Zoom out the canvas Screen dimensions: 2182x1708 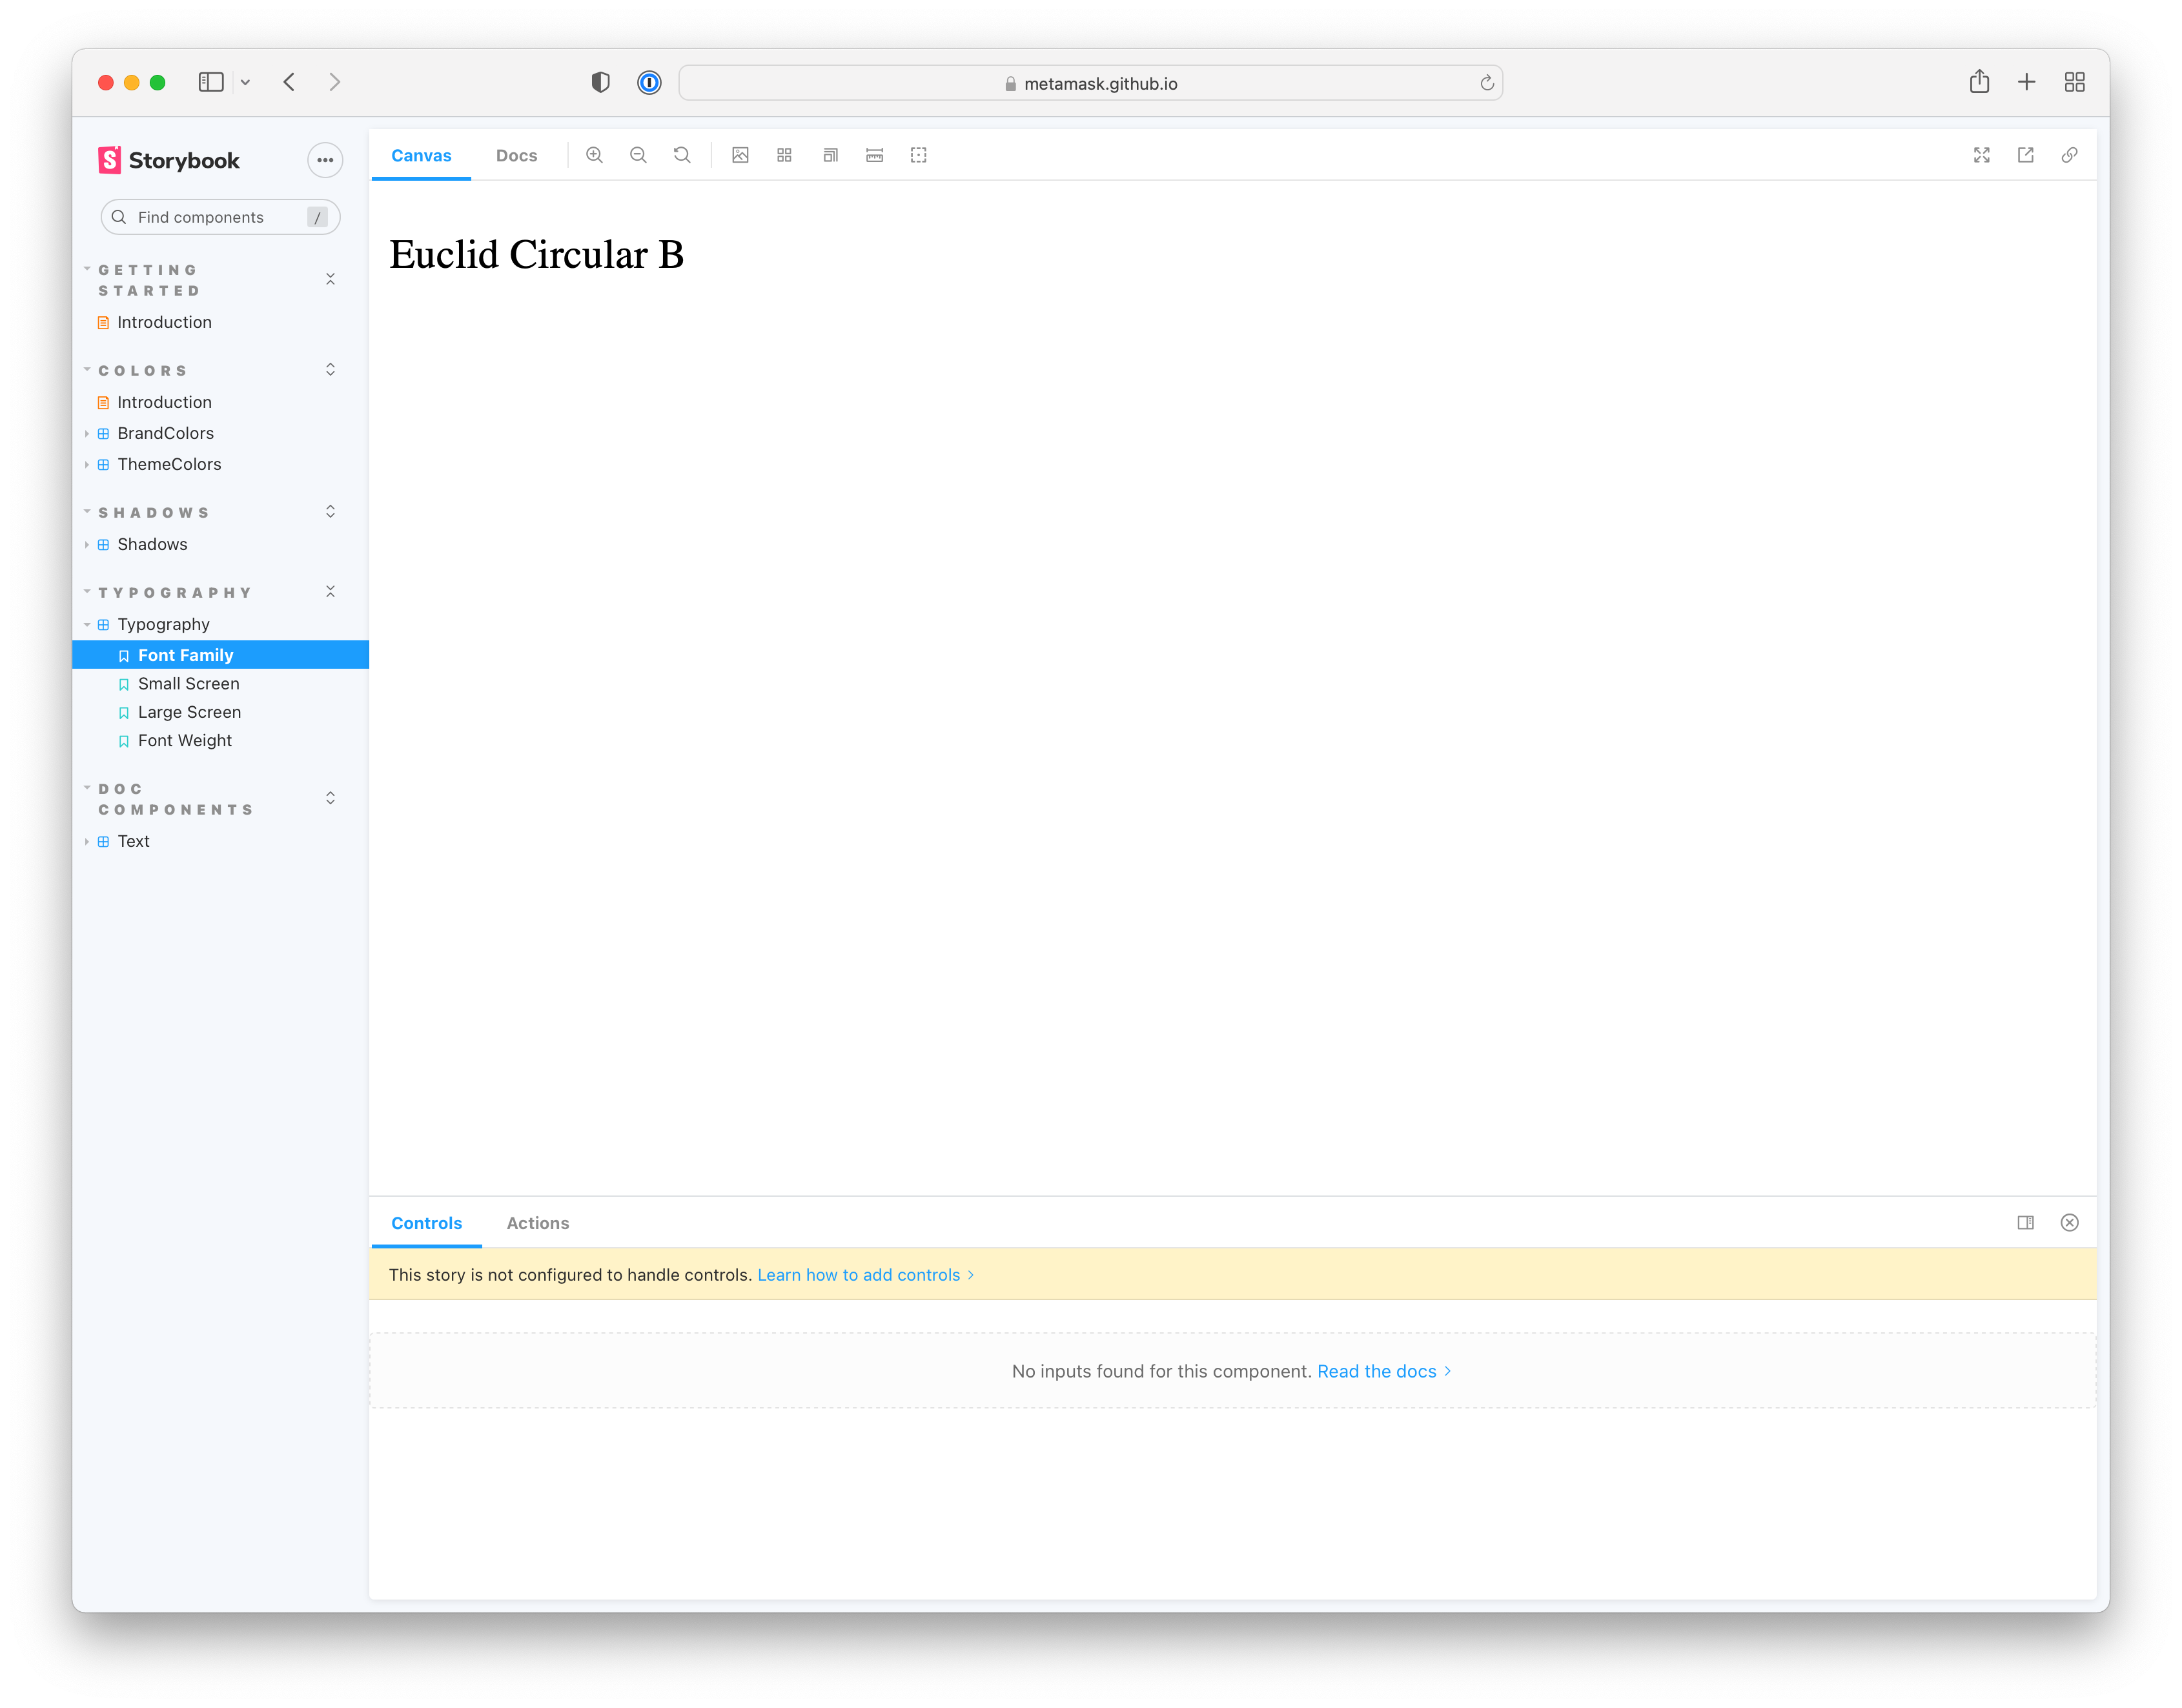pyautogui.click(x=639, y=155)
